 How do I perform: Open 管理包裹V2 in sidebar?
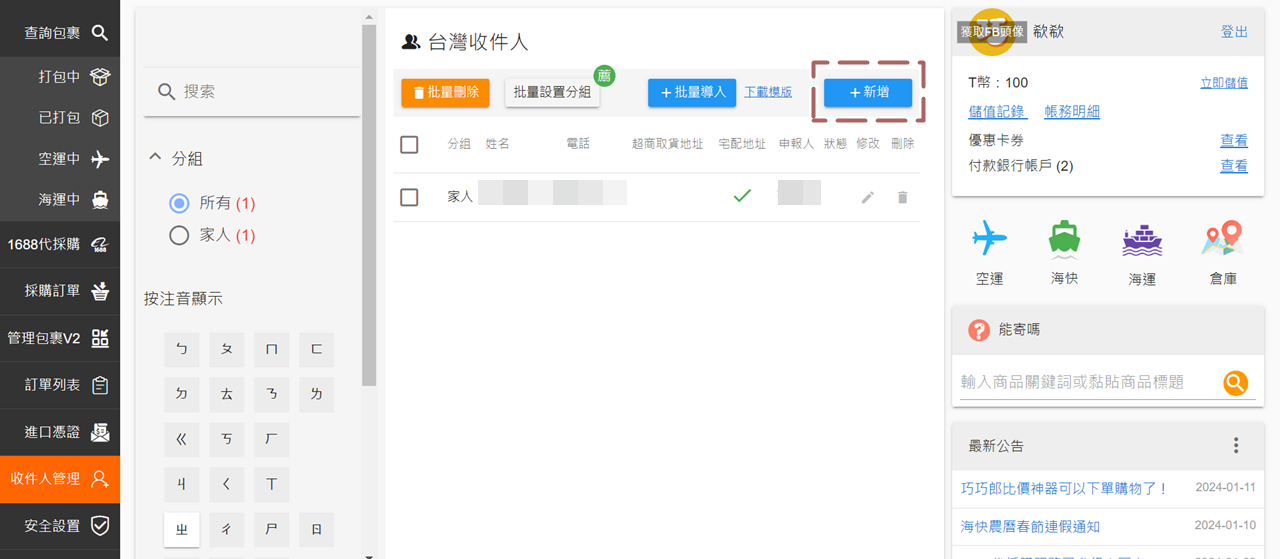pos(60,338)
